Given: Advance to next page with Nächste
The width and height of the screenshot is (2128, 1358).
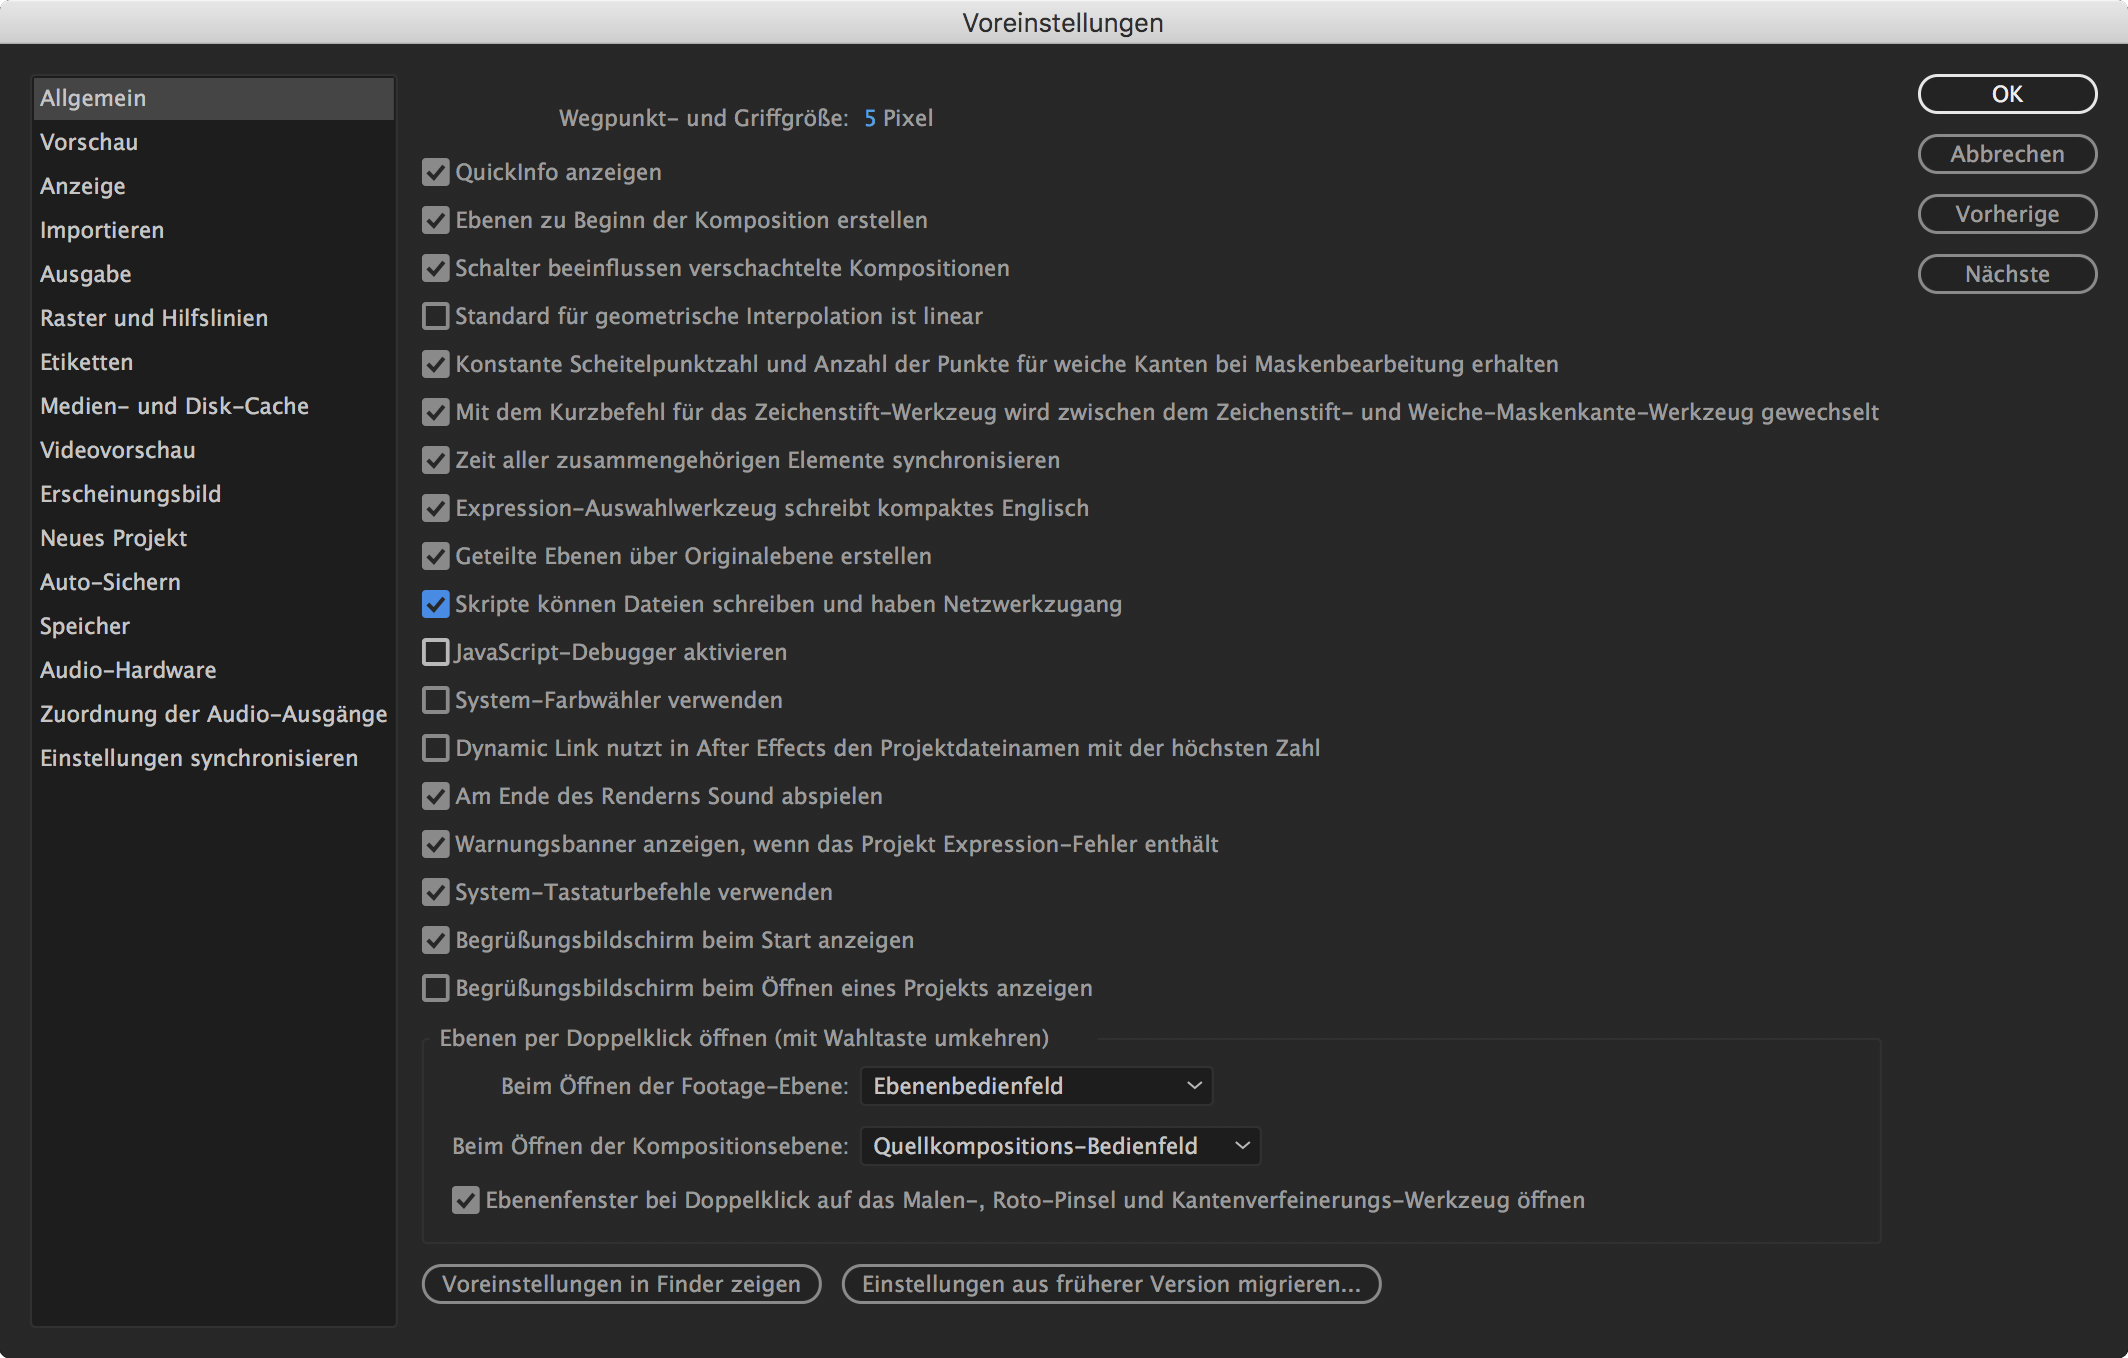Looking at the screenshot, I should point(2007,274).
